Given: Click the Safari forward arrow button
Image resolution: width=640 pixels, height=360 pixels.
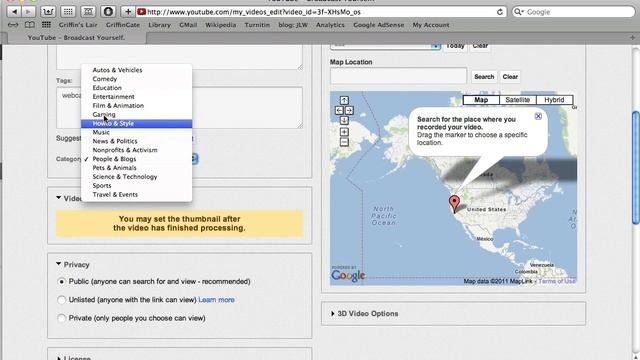Looking at the screenshot, I should [28, 12].
